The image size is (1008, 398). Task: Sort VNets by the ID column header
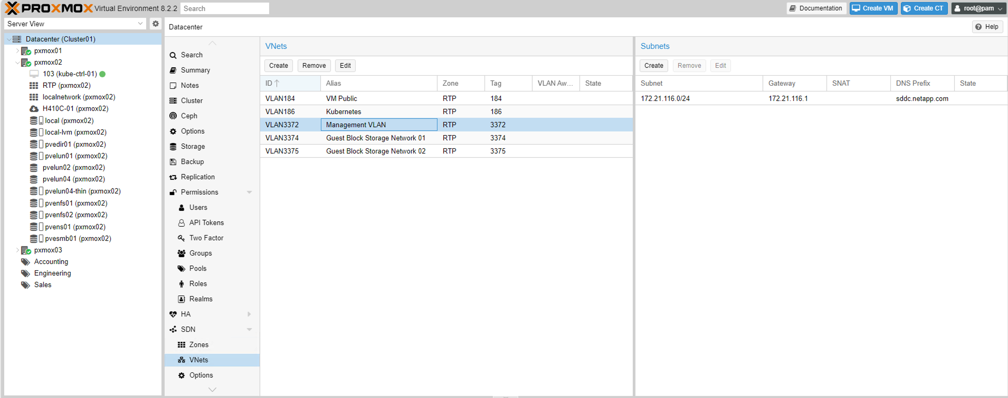[x=290, y=84]
